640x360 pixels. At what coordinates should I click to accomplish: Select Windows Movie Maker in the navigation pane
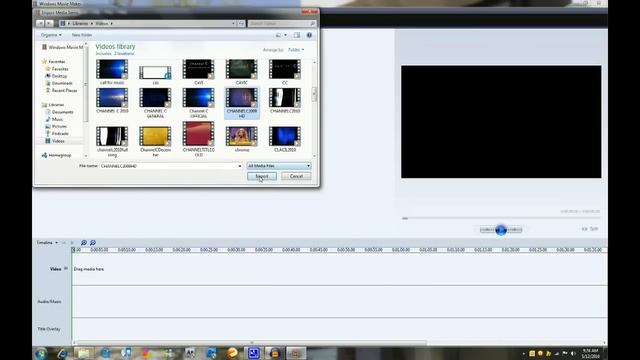[62, 47]
